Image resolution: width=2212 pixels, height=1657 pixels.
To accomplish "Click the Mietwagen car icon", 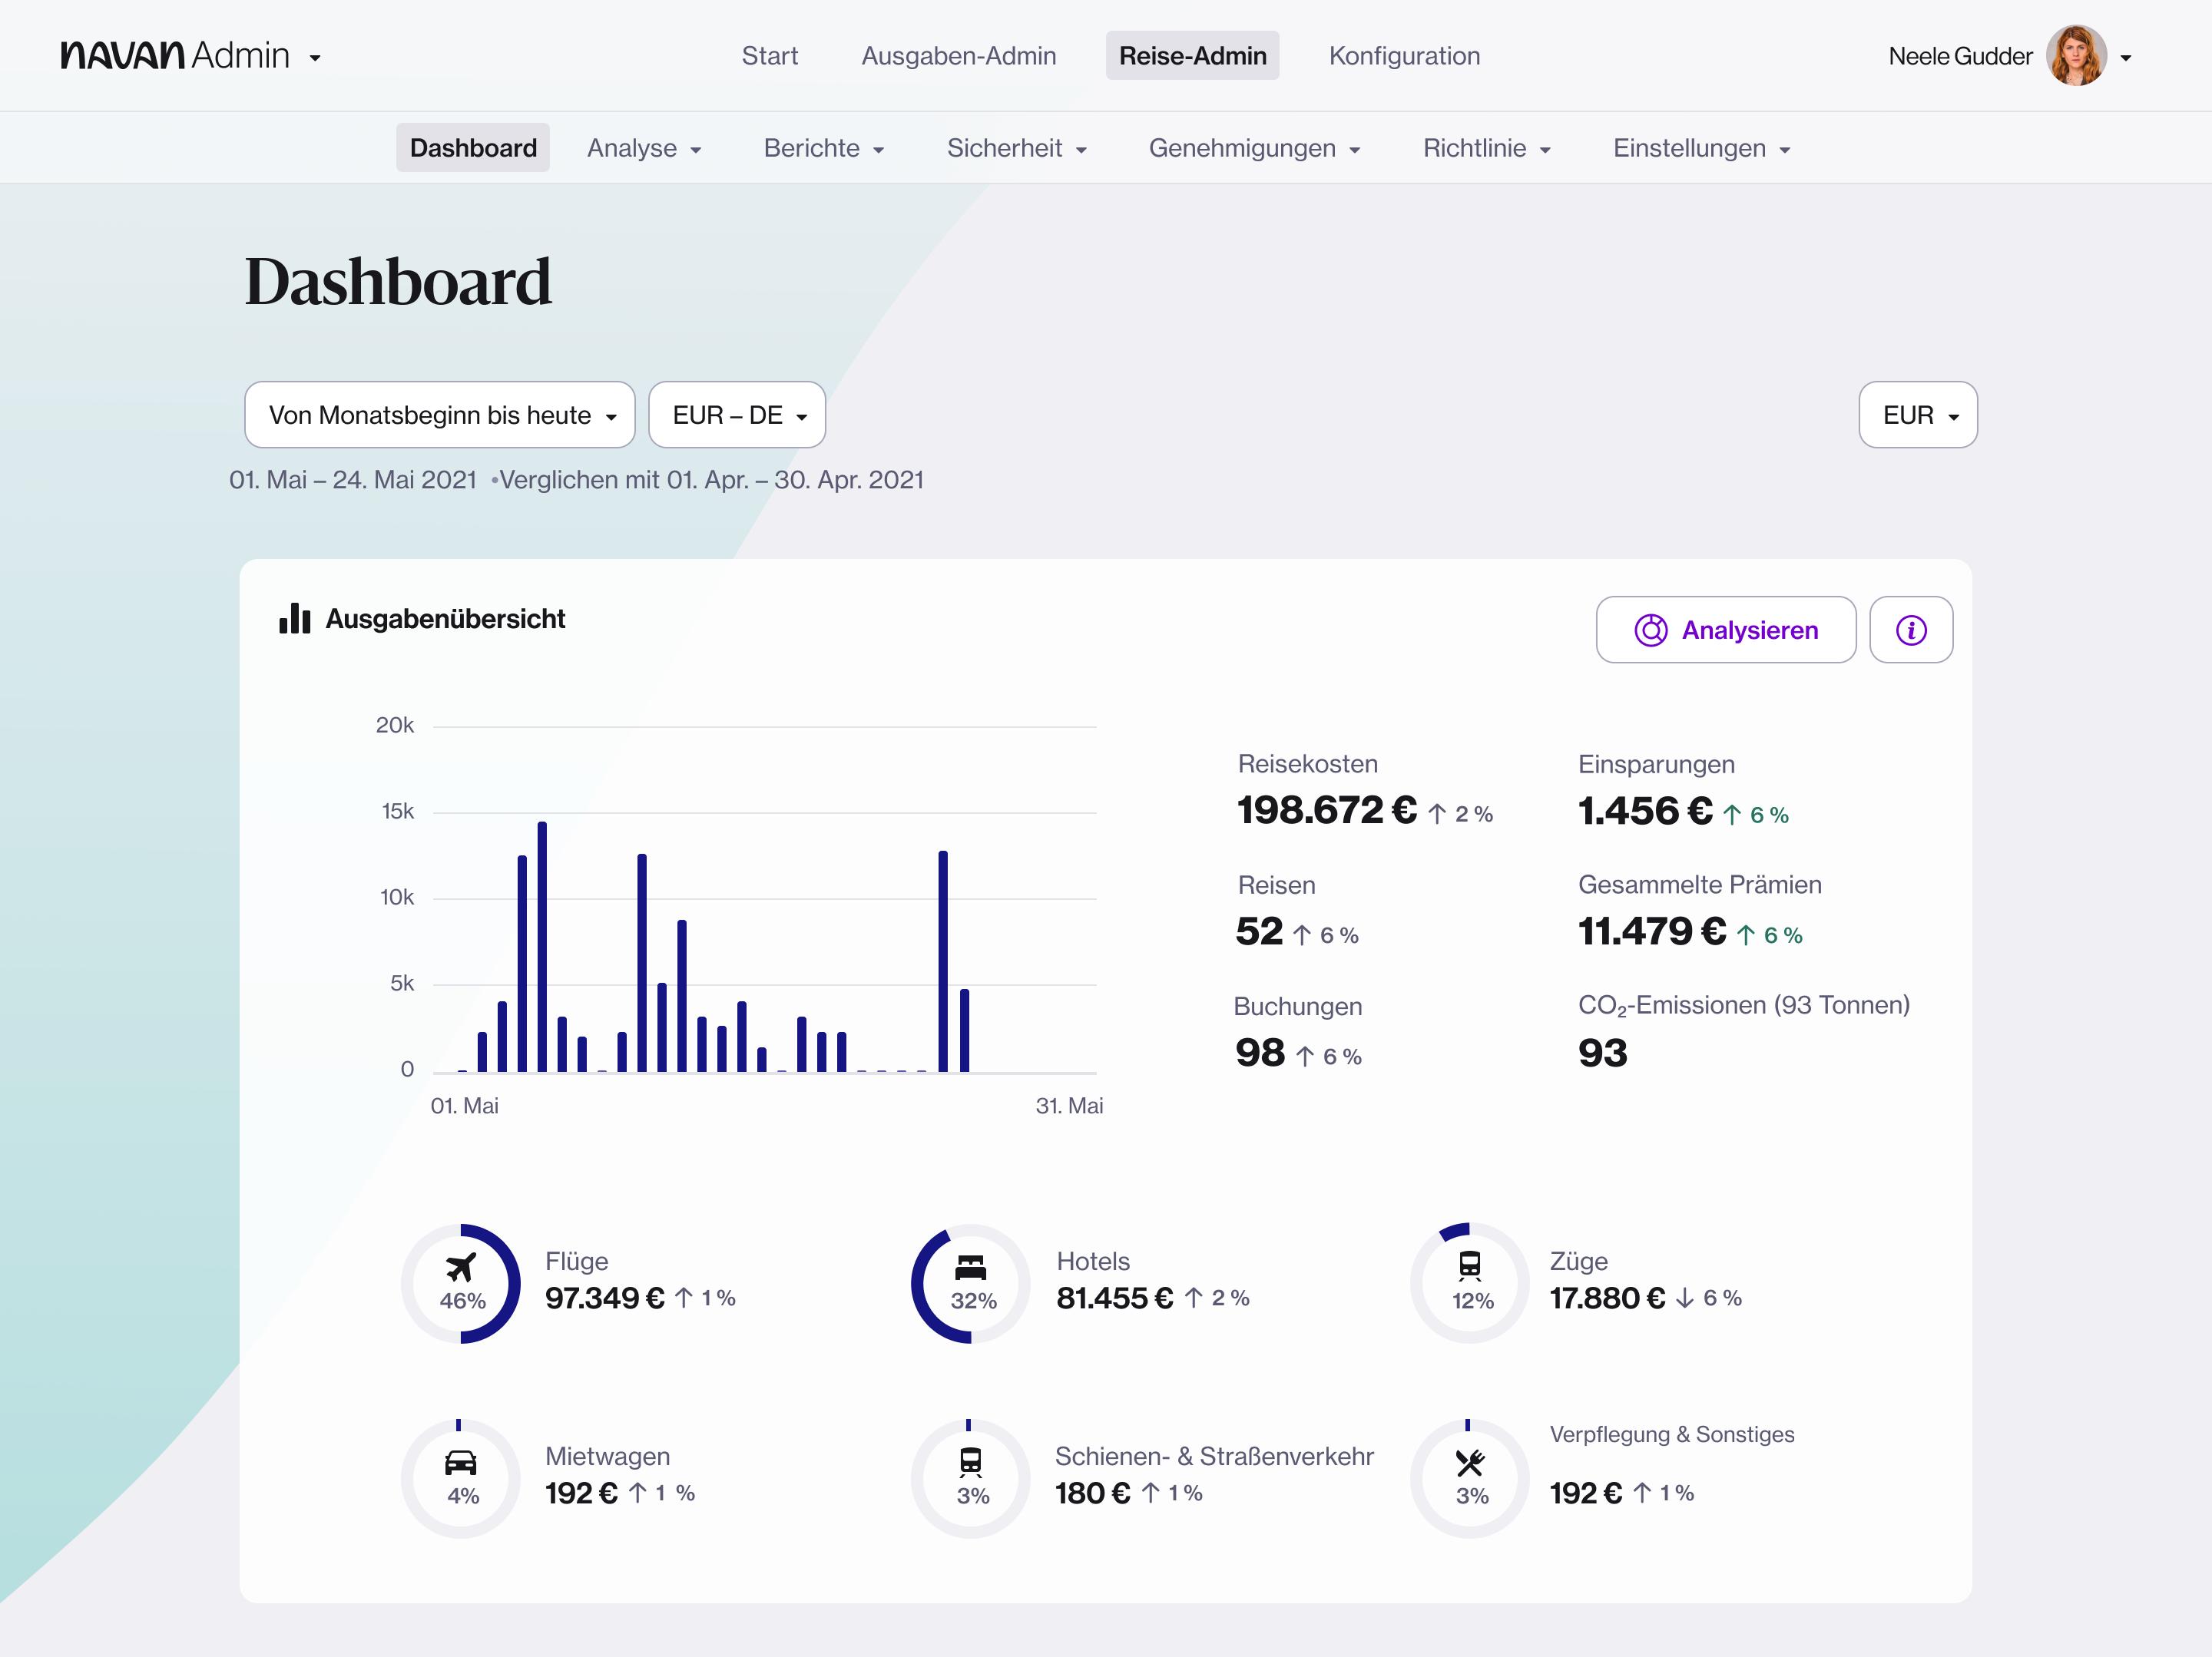I will (461, 1463).
